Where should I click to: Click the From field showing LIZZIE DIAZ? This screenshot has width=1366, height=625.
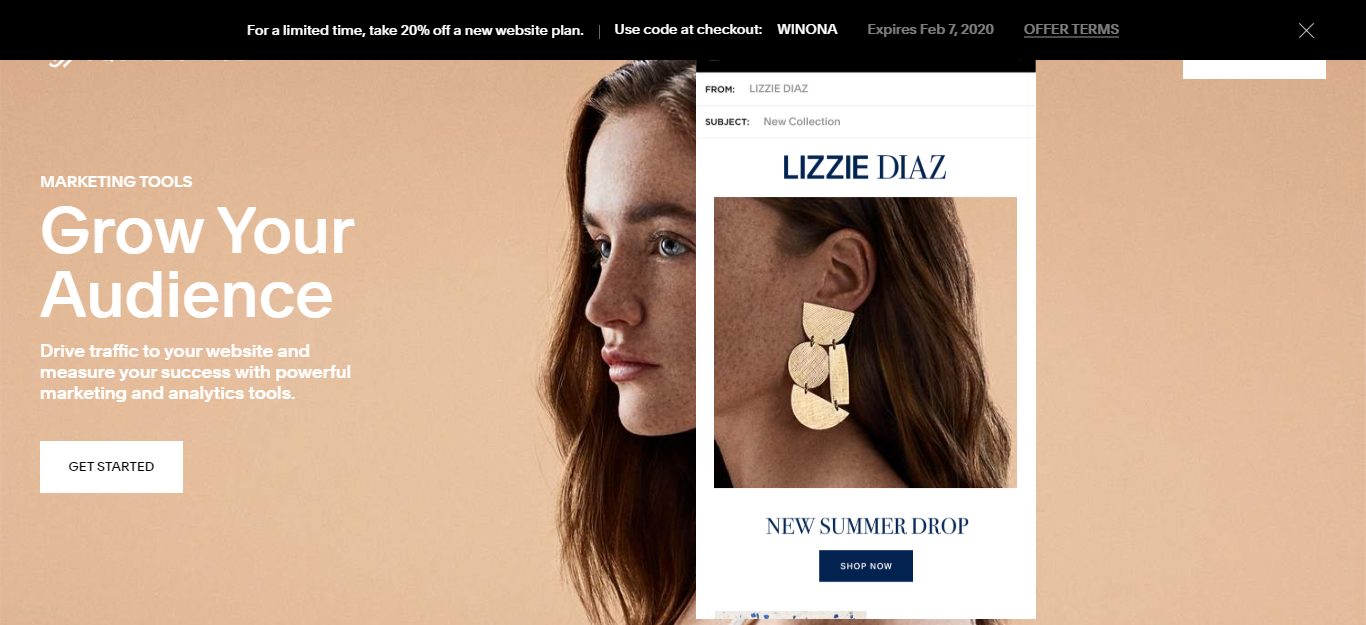tap(865, 89)
